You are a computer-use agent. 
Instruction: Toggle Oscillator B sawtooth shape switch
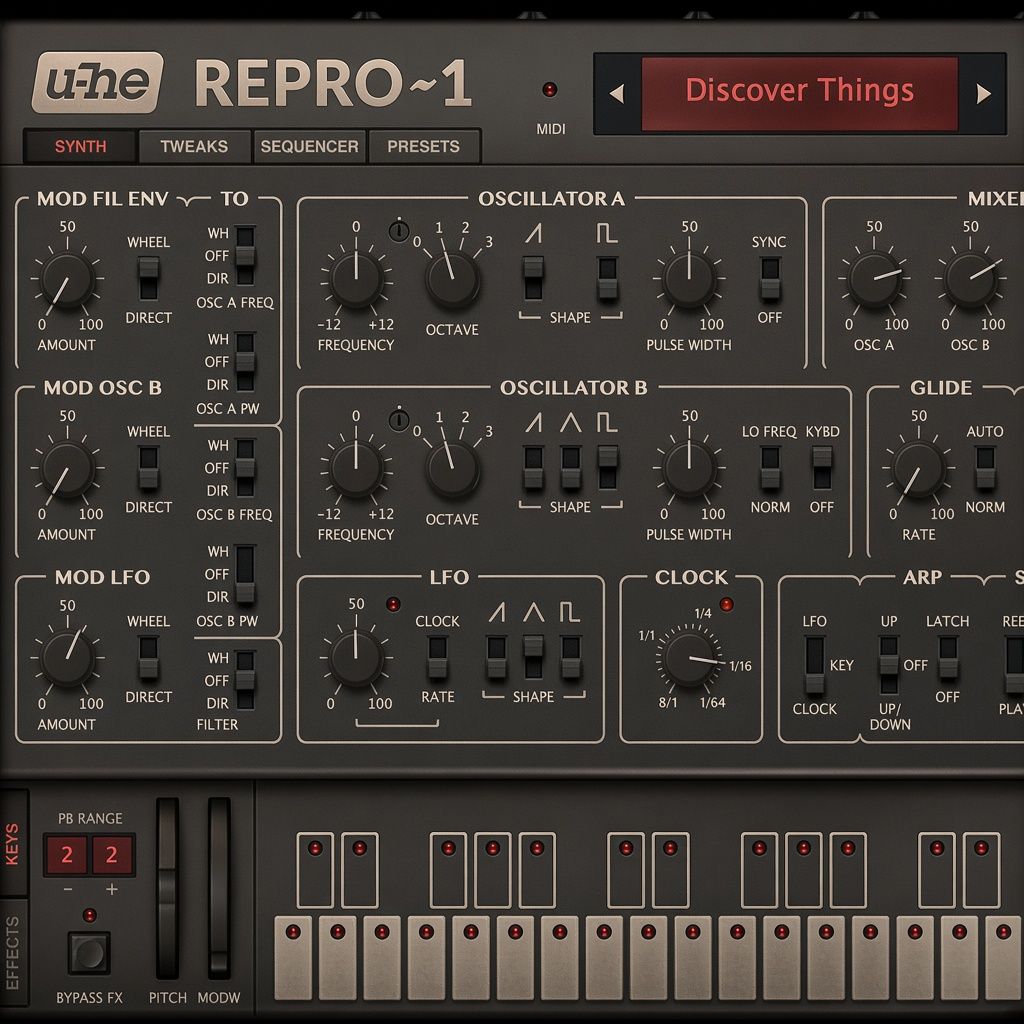click(x=533, y=467)
